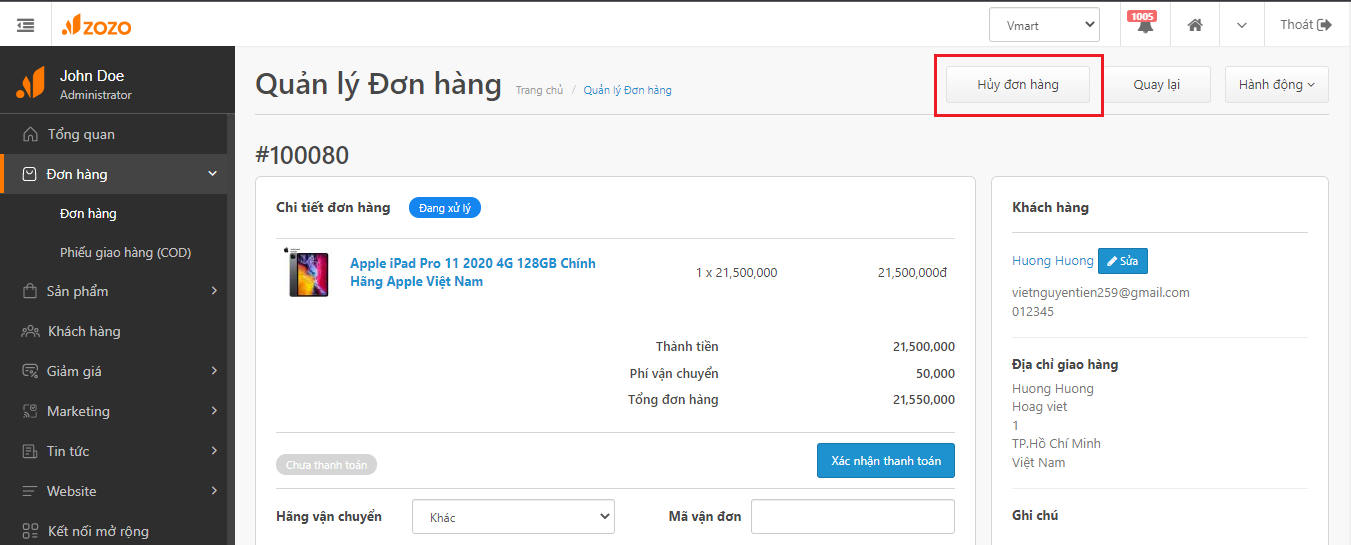Viewport: 1351px width, 545px height.
Task: Open the Vmart store selector
Action: (1044, 25)
